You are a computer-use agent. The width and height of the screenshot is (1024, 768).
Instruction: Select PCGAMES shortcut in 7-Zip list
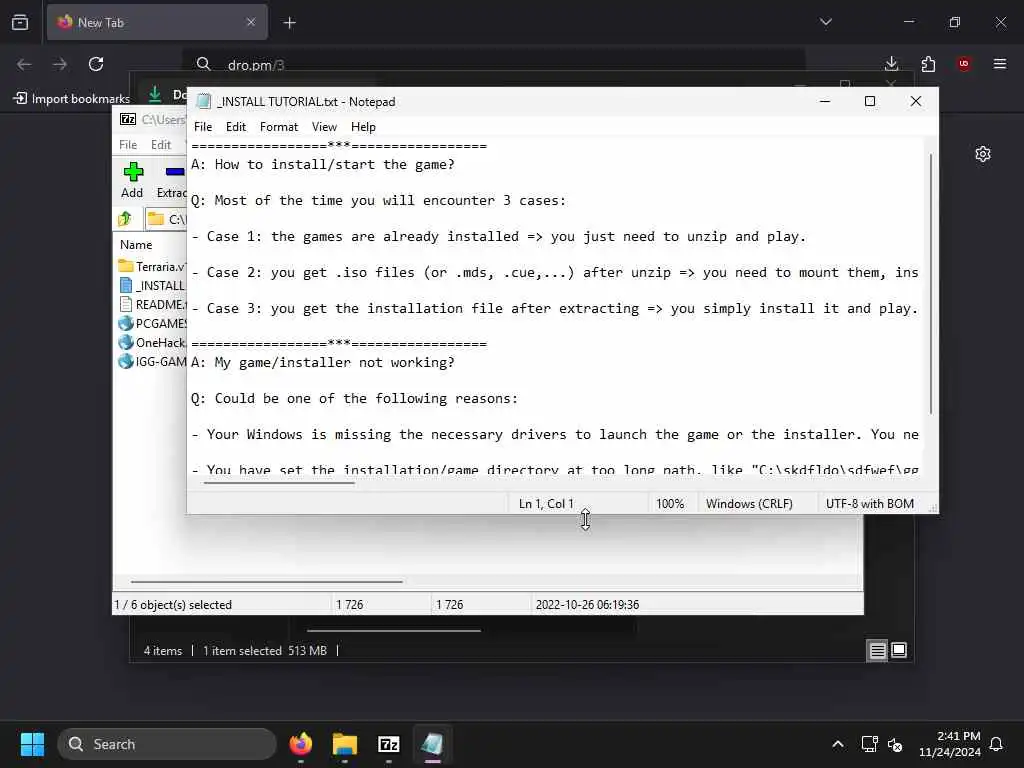tap(152, 323)
